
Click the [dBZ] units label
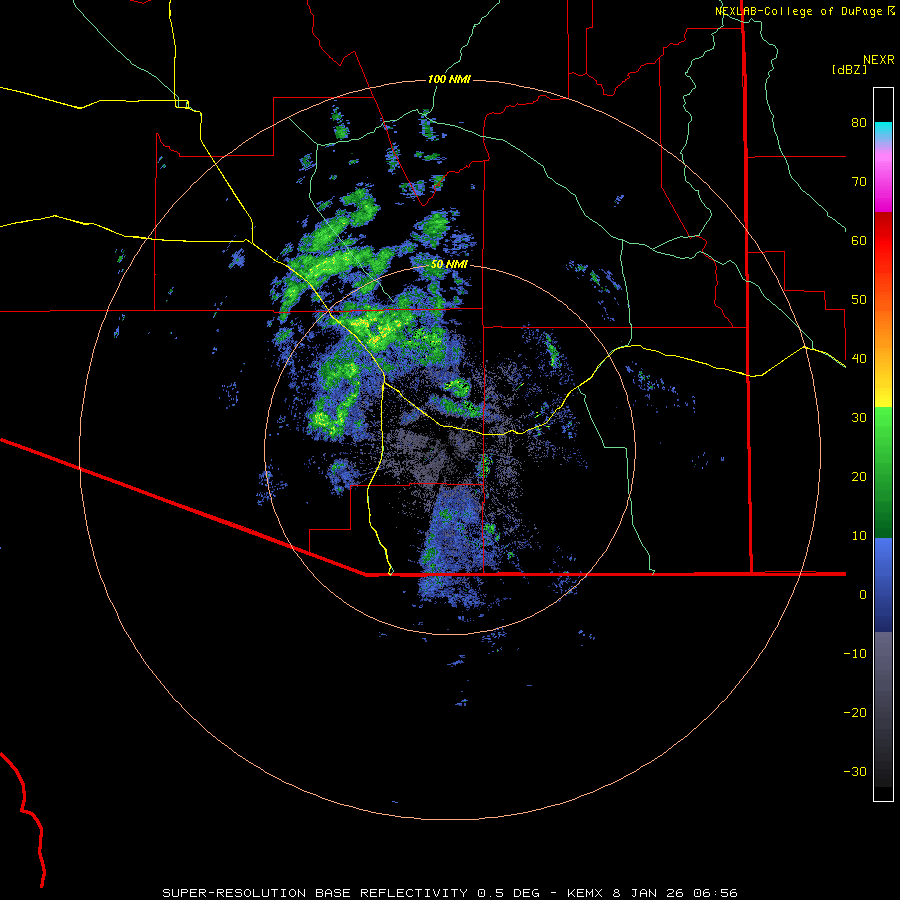(849, 70)
